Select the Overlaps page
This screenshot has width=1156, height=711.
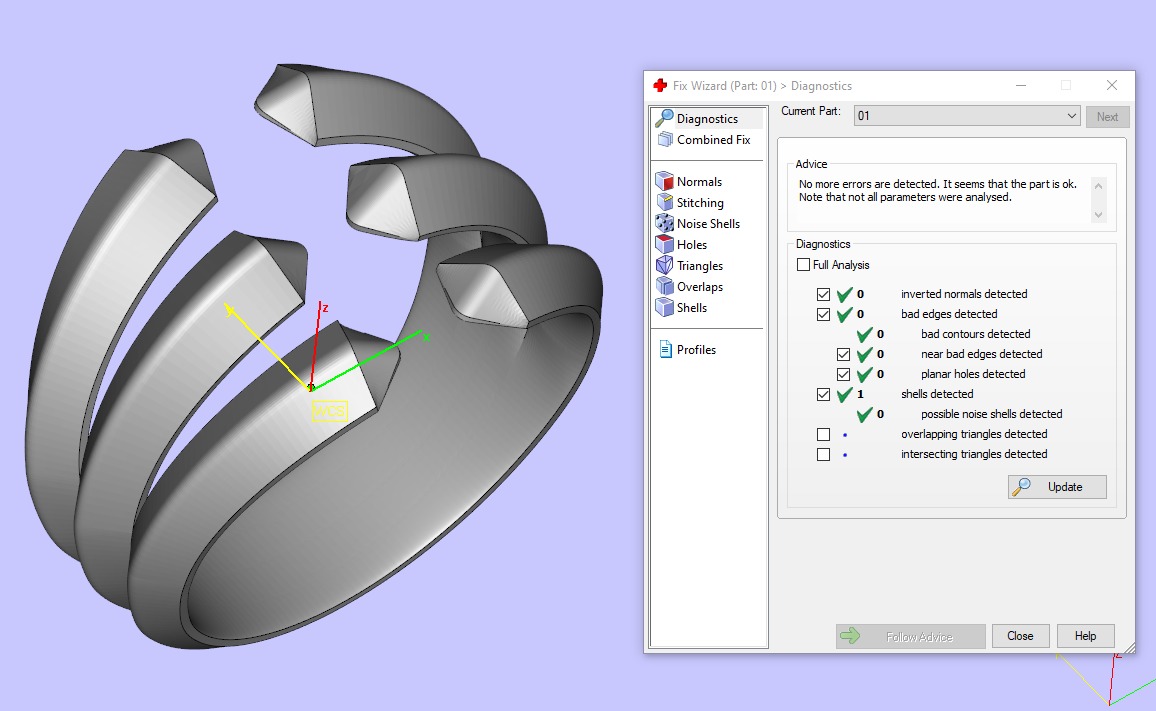700,286
